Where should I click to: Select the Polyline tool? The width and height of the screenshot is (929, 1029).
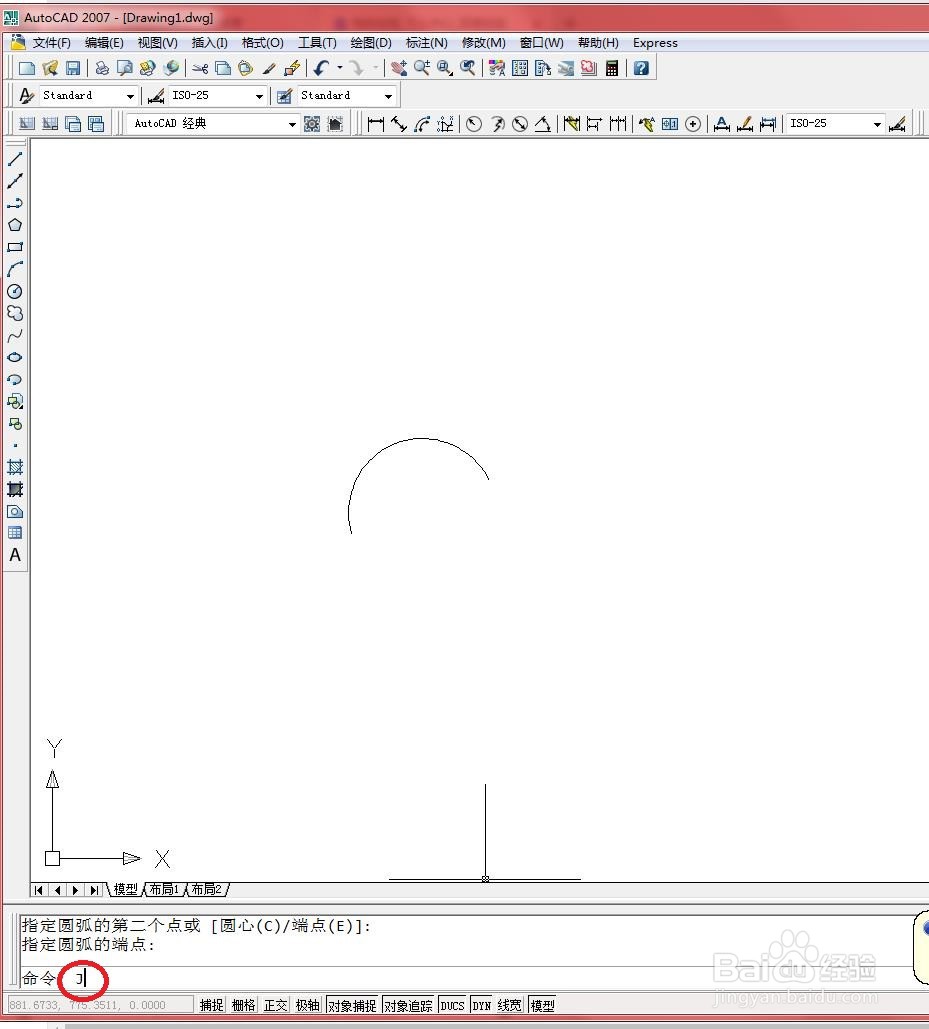15,203
